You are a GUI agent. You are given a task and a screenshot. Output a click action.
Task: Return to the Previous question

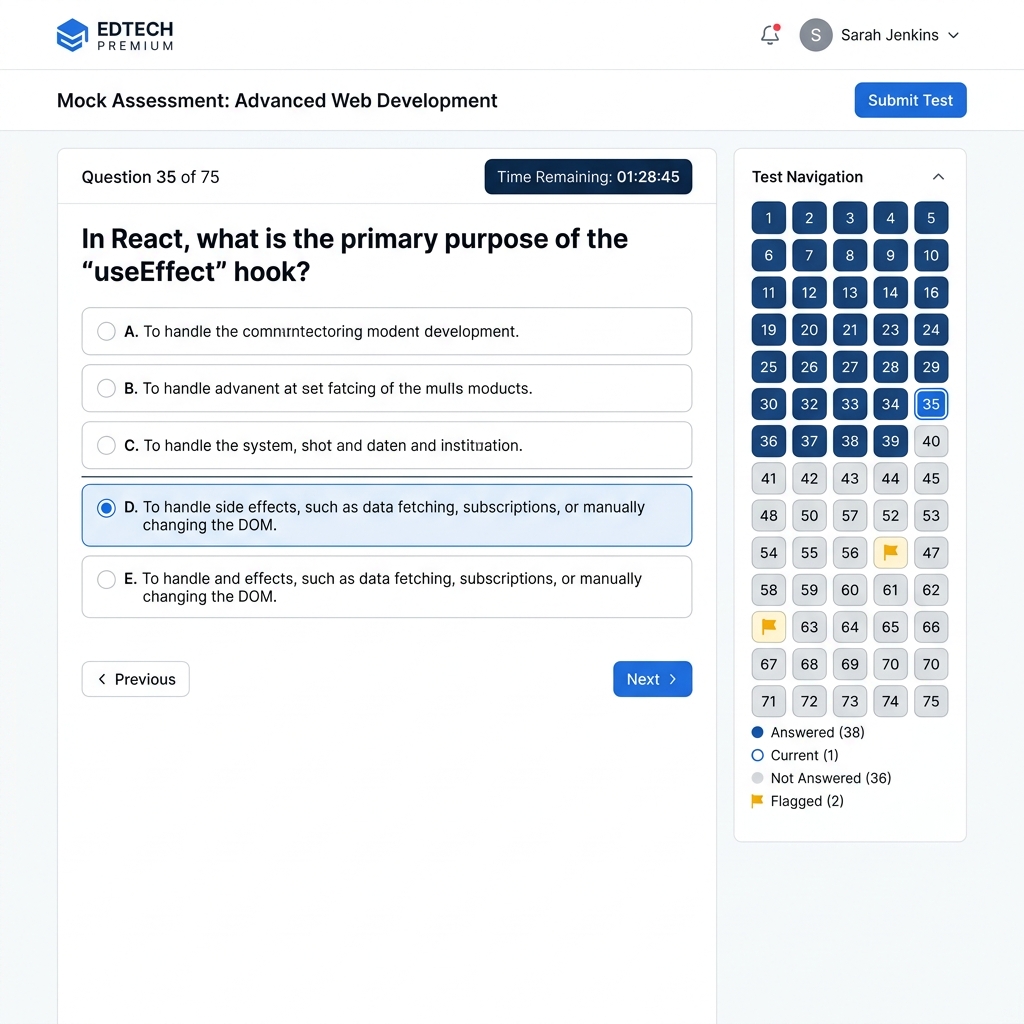[136, 679]
